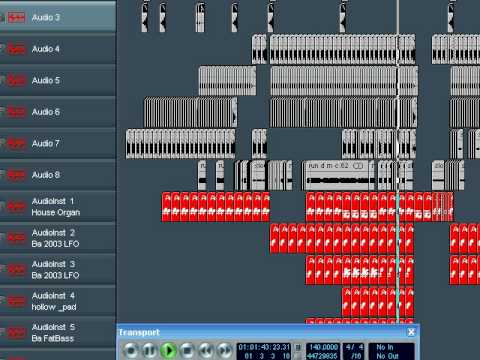The image size is (480, 360).
Task: Close the Transport panel
Action: click(411, 332)
